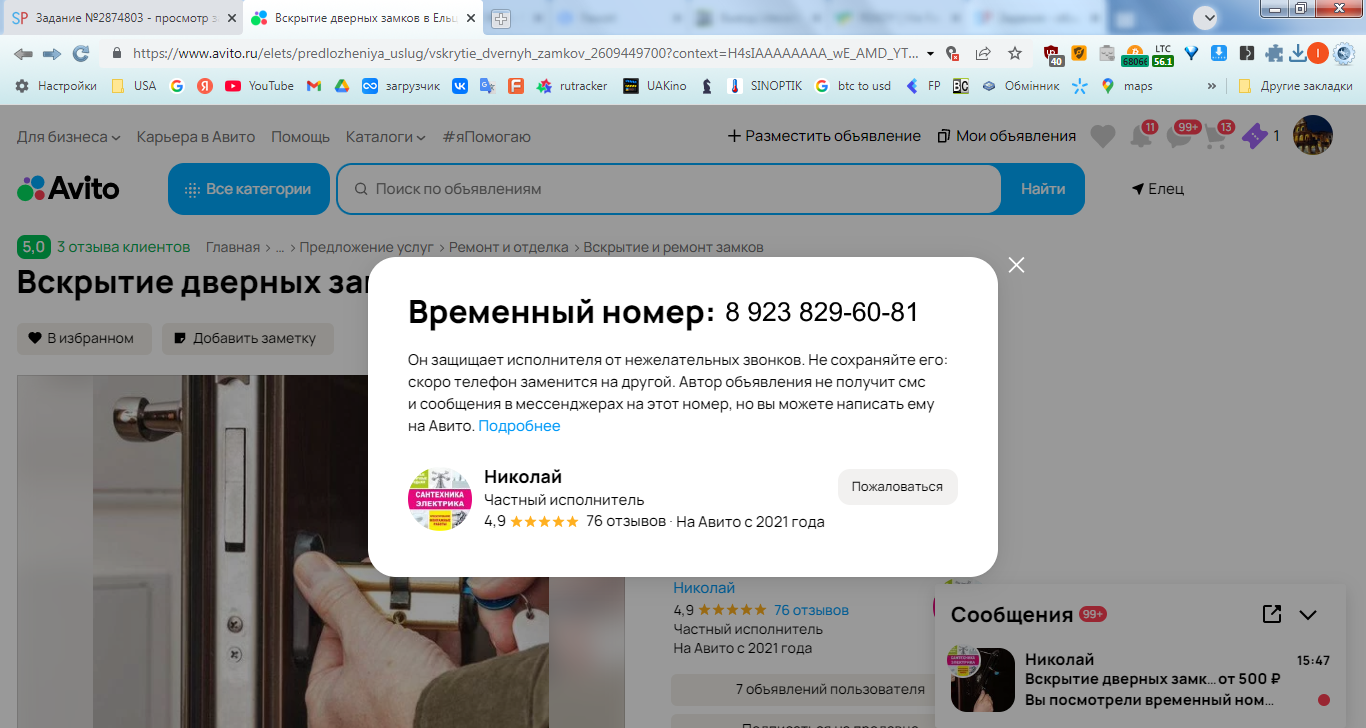This screenshot has height=728, width=1366.
Task: Focus the Поиск по объявлениям search field
Action: (668, 189)
